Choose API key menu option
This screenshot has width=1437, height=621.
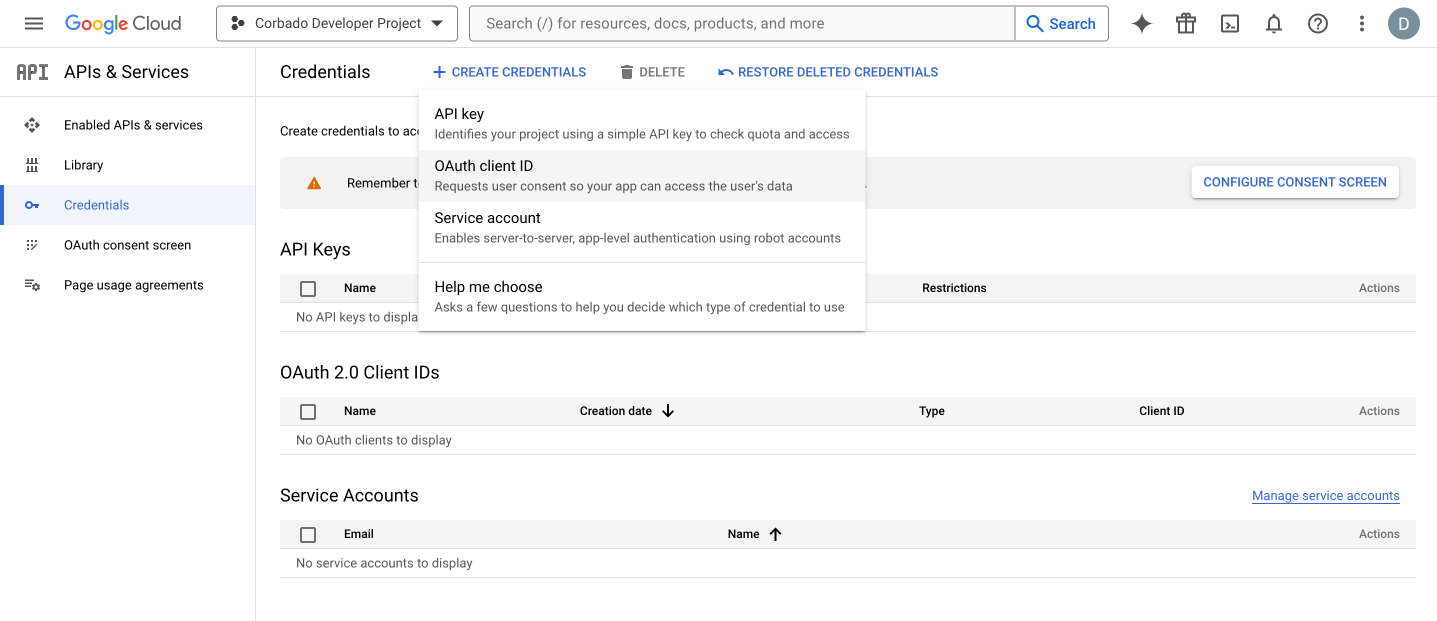point(642,124)
